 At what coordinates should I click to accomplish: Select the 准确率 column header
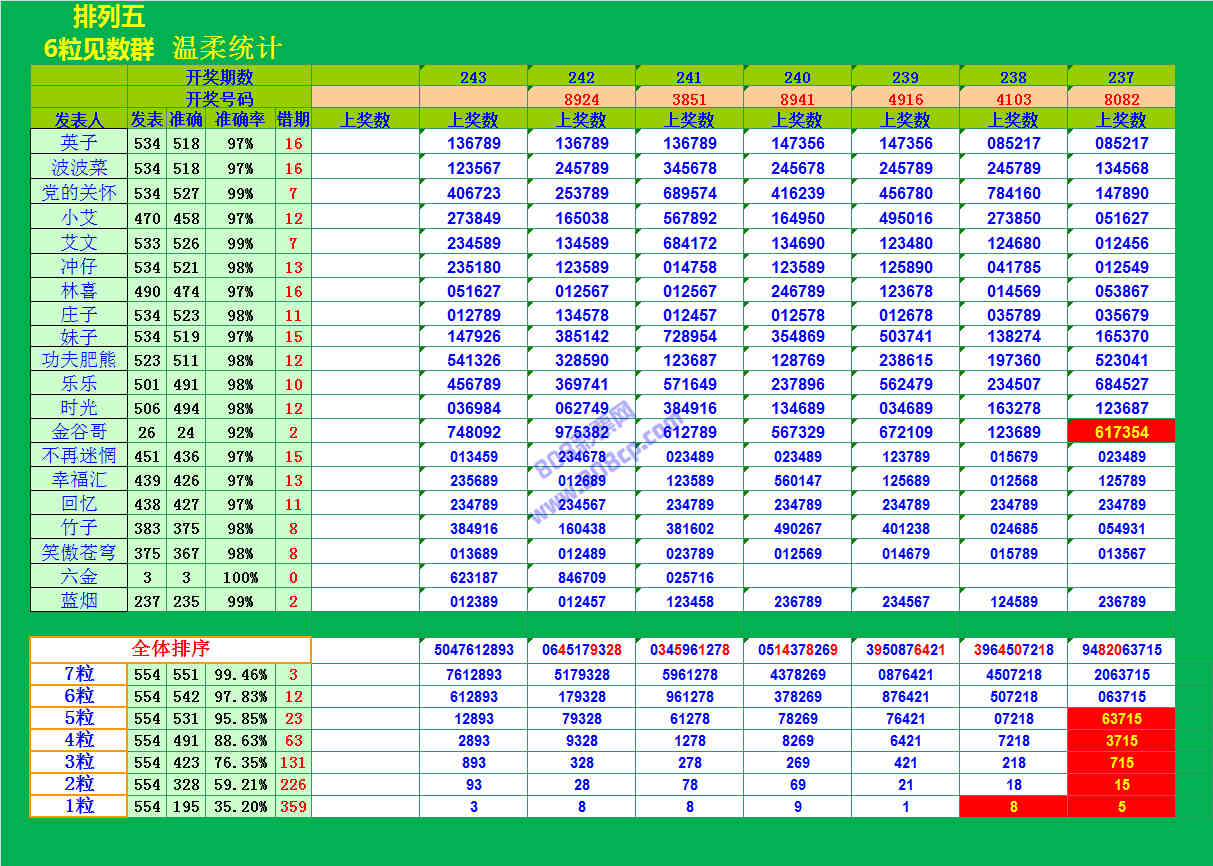[240, 119]
